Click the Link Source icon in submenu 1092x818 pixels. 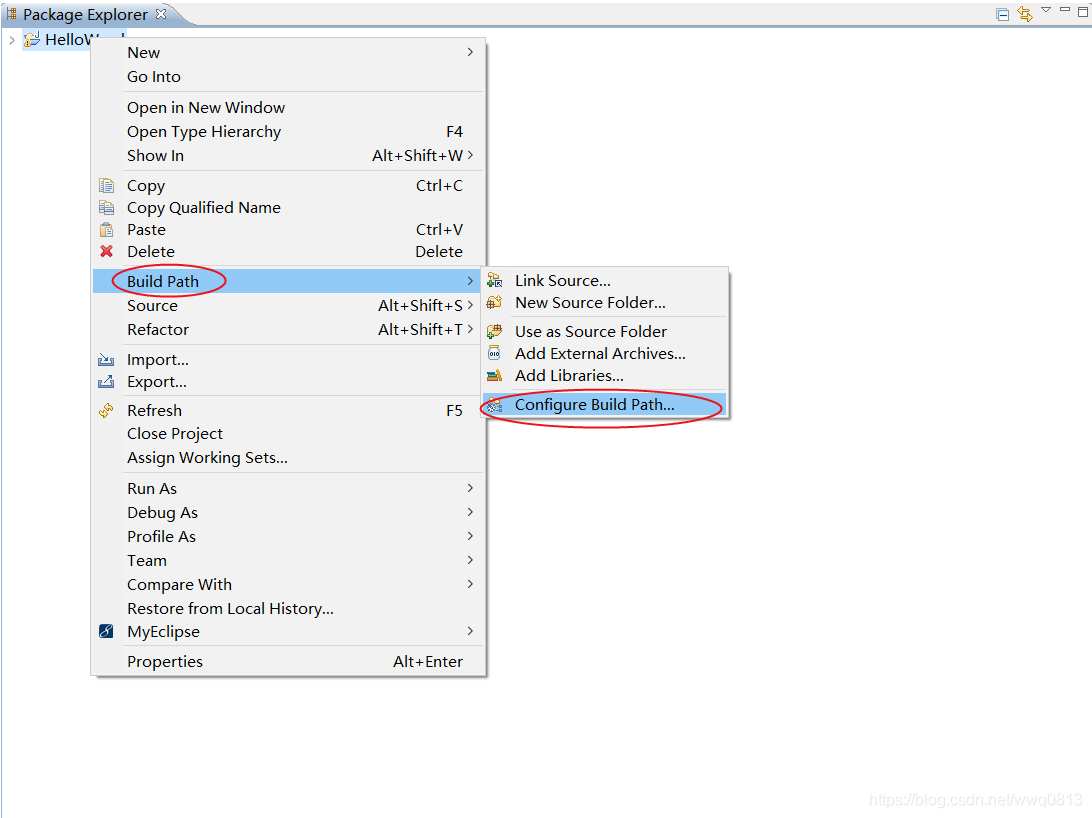495,280
